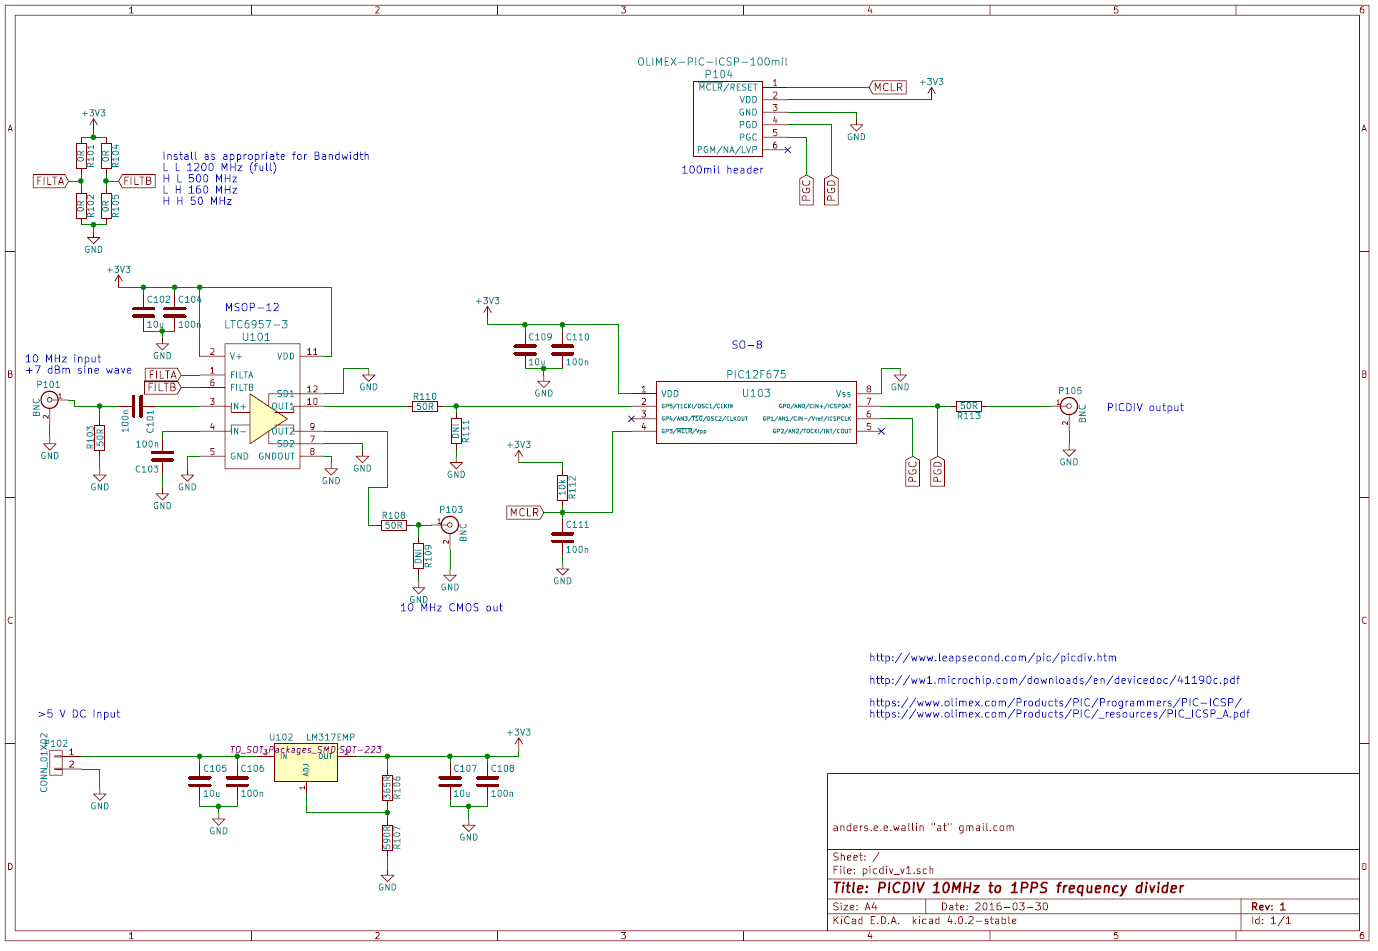Image resolution: width=1378 pixels, height=951 pixels.
Task: Open the leapsecond.com picdiv.htm link
Action: (993, 658)
